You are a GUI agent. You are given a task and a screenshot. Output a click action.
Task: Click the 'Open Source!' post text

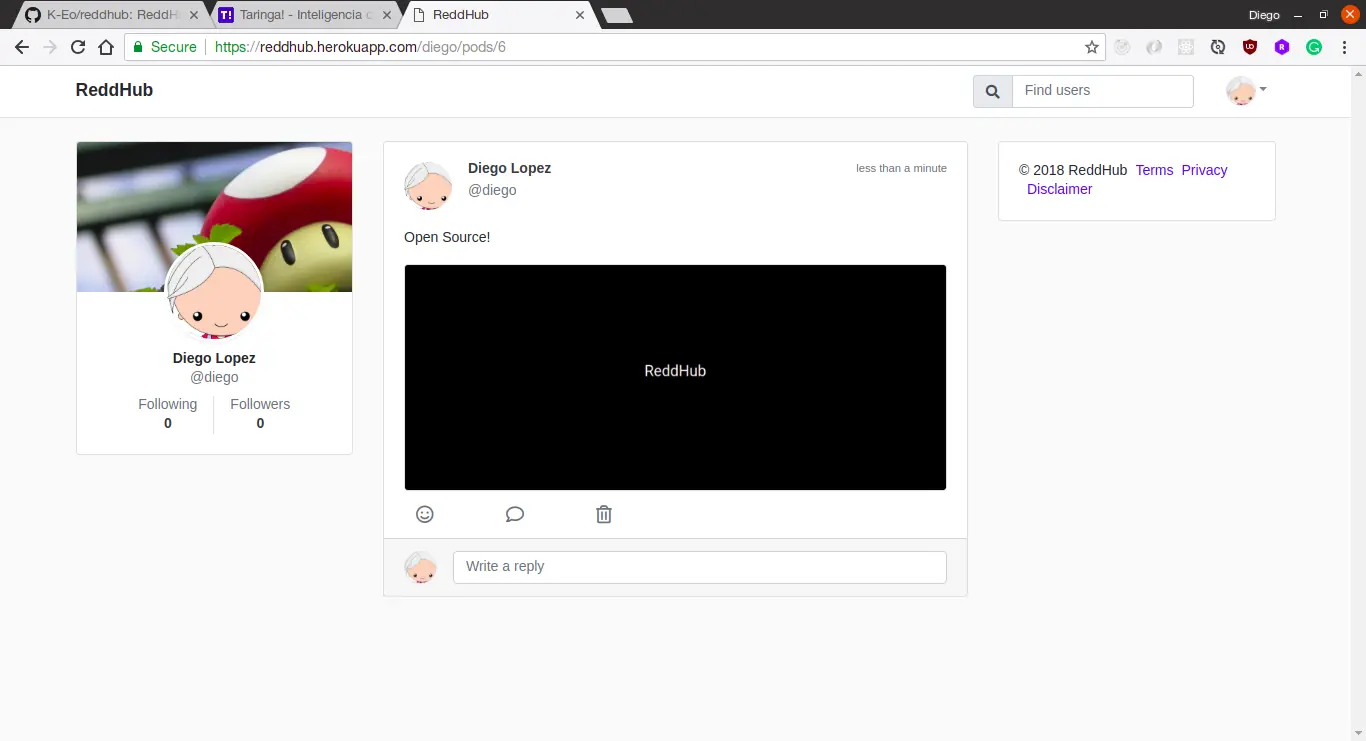pos(447,237)
